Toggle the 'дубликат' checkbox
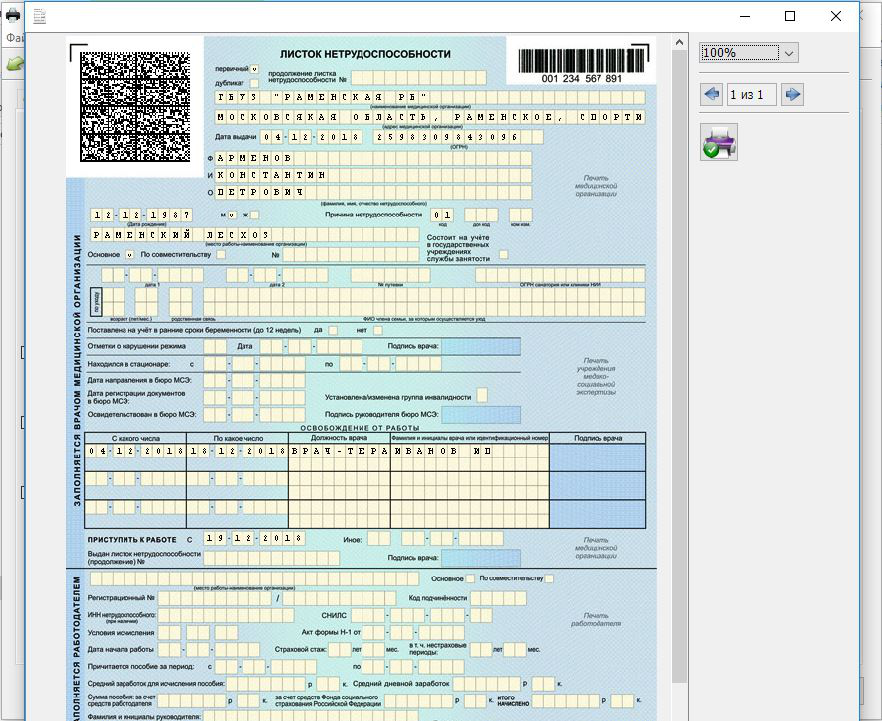The height and width of the screenshot is (721, 882). [255, 83]
